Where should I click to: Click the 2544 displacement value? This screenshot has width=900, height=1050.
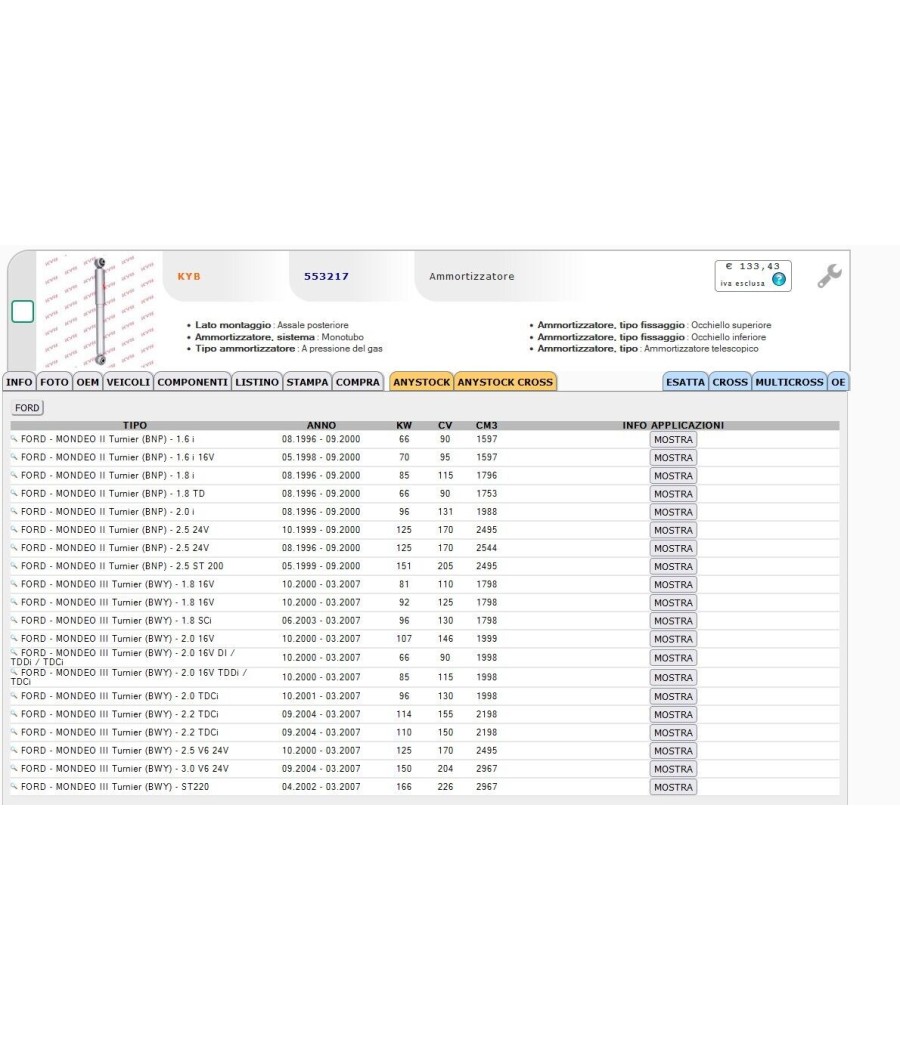[x=487, y=547]
